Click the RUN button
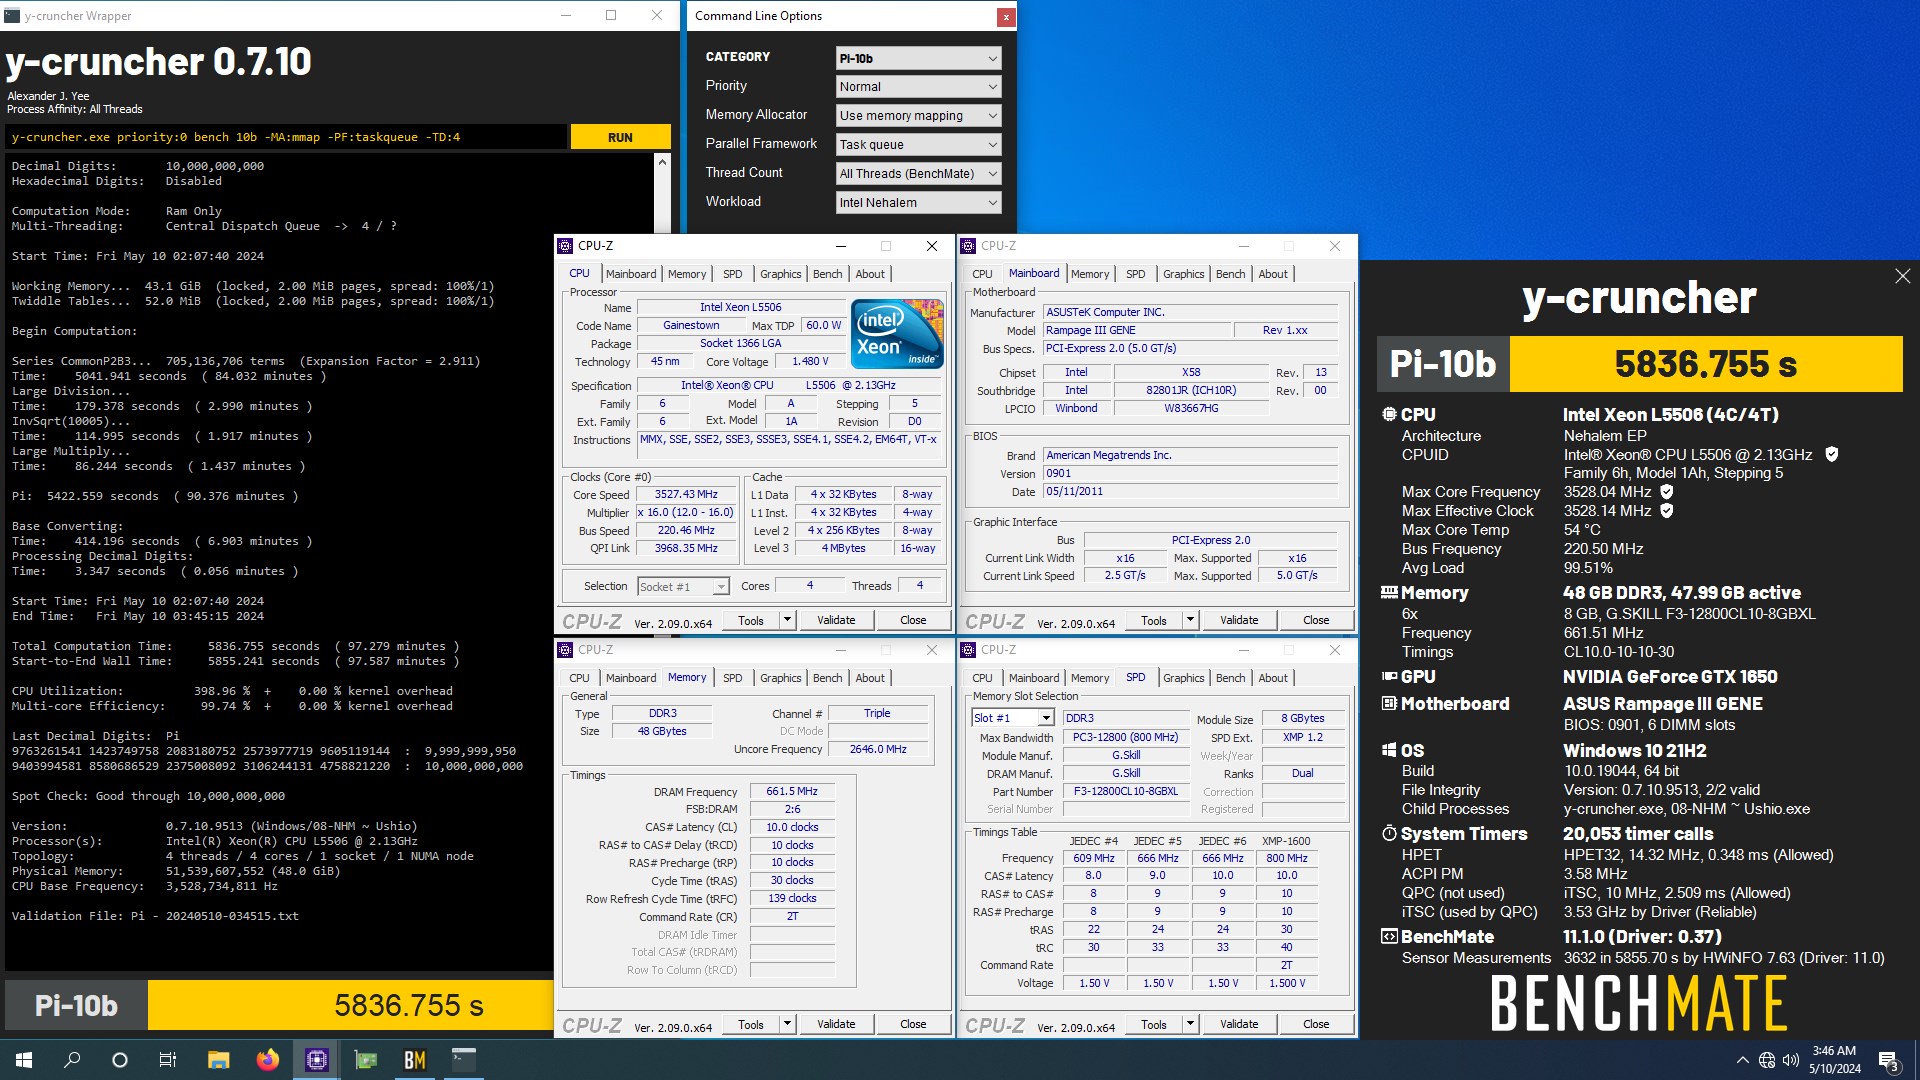The width and height of the screenshot is (1920, 1080). coord(620,137)
